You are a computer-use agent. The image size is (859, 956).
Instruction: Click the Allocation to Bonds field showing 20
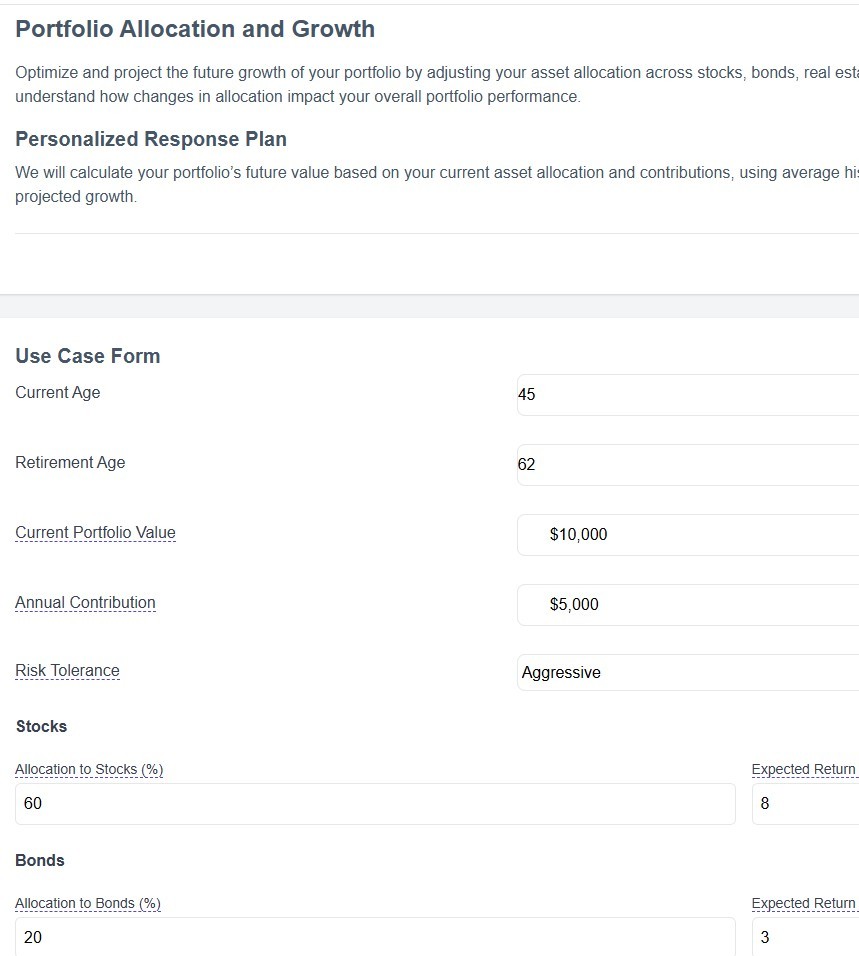tap(375, 937)
